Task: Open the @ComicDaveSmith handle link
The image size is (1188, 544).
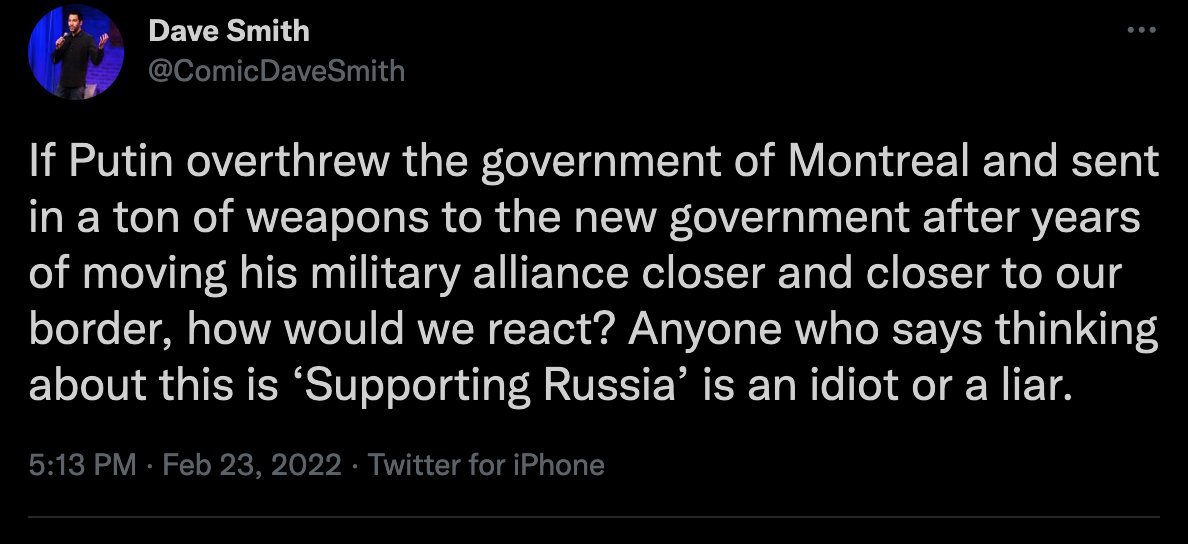Action: [x=276, y=70]
